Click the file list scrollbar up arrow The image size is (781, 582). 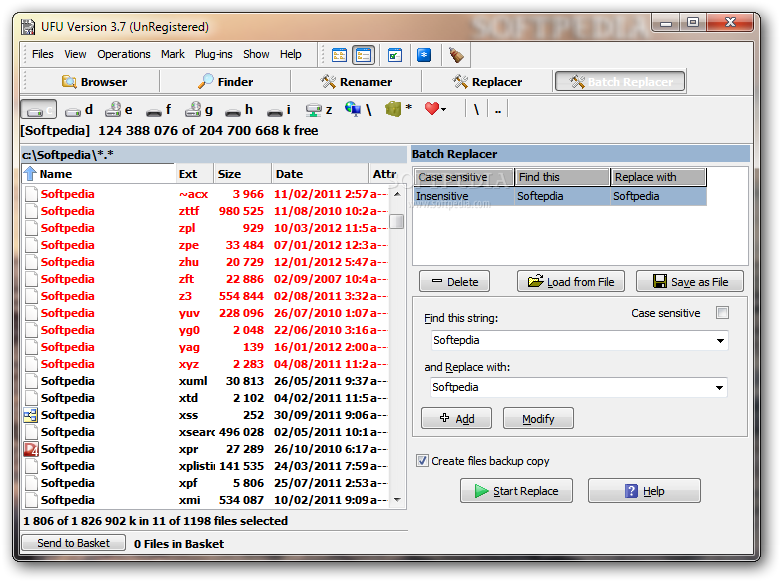tap(397, 194)
